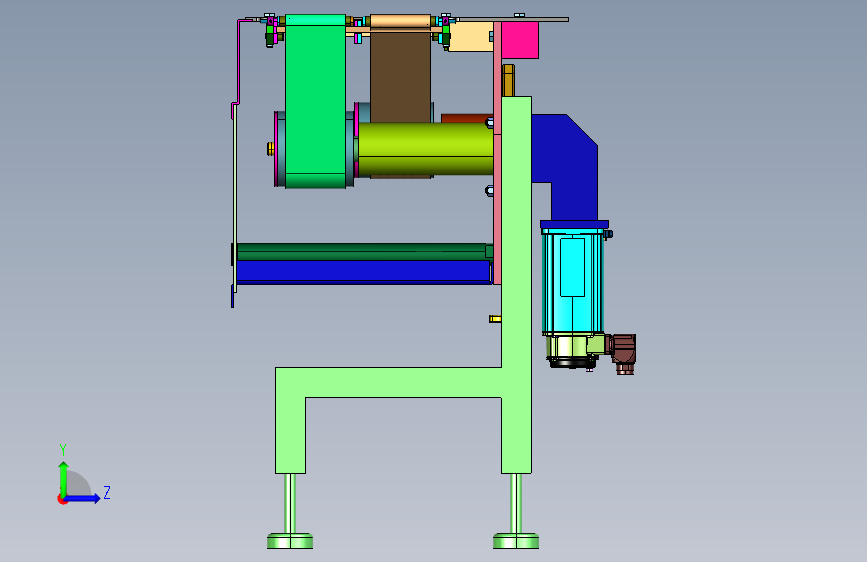The width and height of the screenshot is (867, 562).
Task: Select the left leveling foot pad
Action: click(x=290, y=541)
